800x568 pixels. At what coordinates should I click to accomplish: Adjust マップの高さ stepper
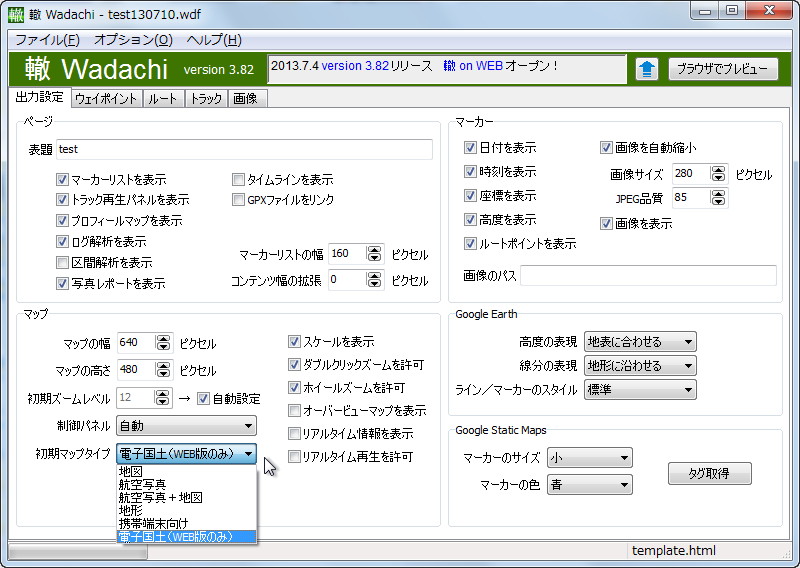point(163,369)
